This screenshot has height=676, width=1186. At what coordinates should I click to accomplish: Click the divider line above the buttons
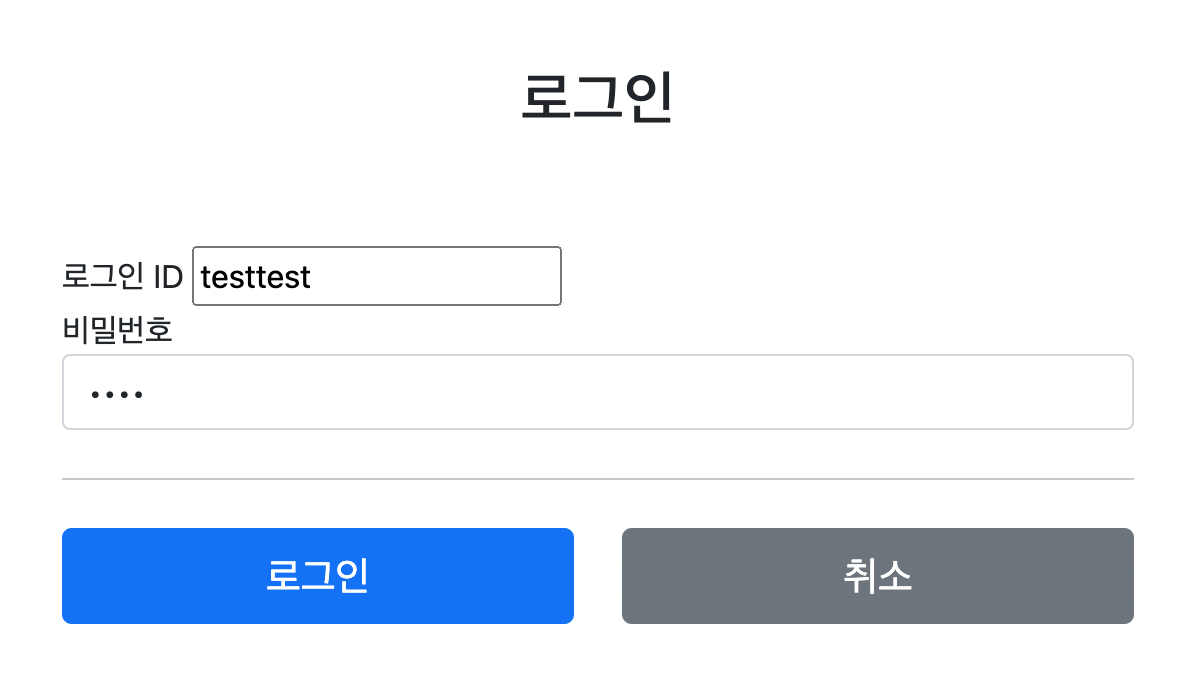pyautogui.click(x=597, y=478)
